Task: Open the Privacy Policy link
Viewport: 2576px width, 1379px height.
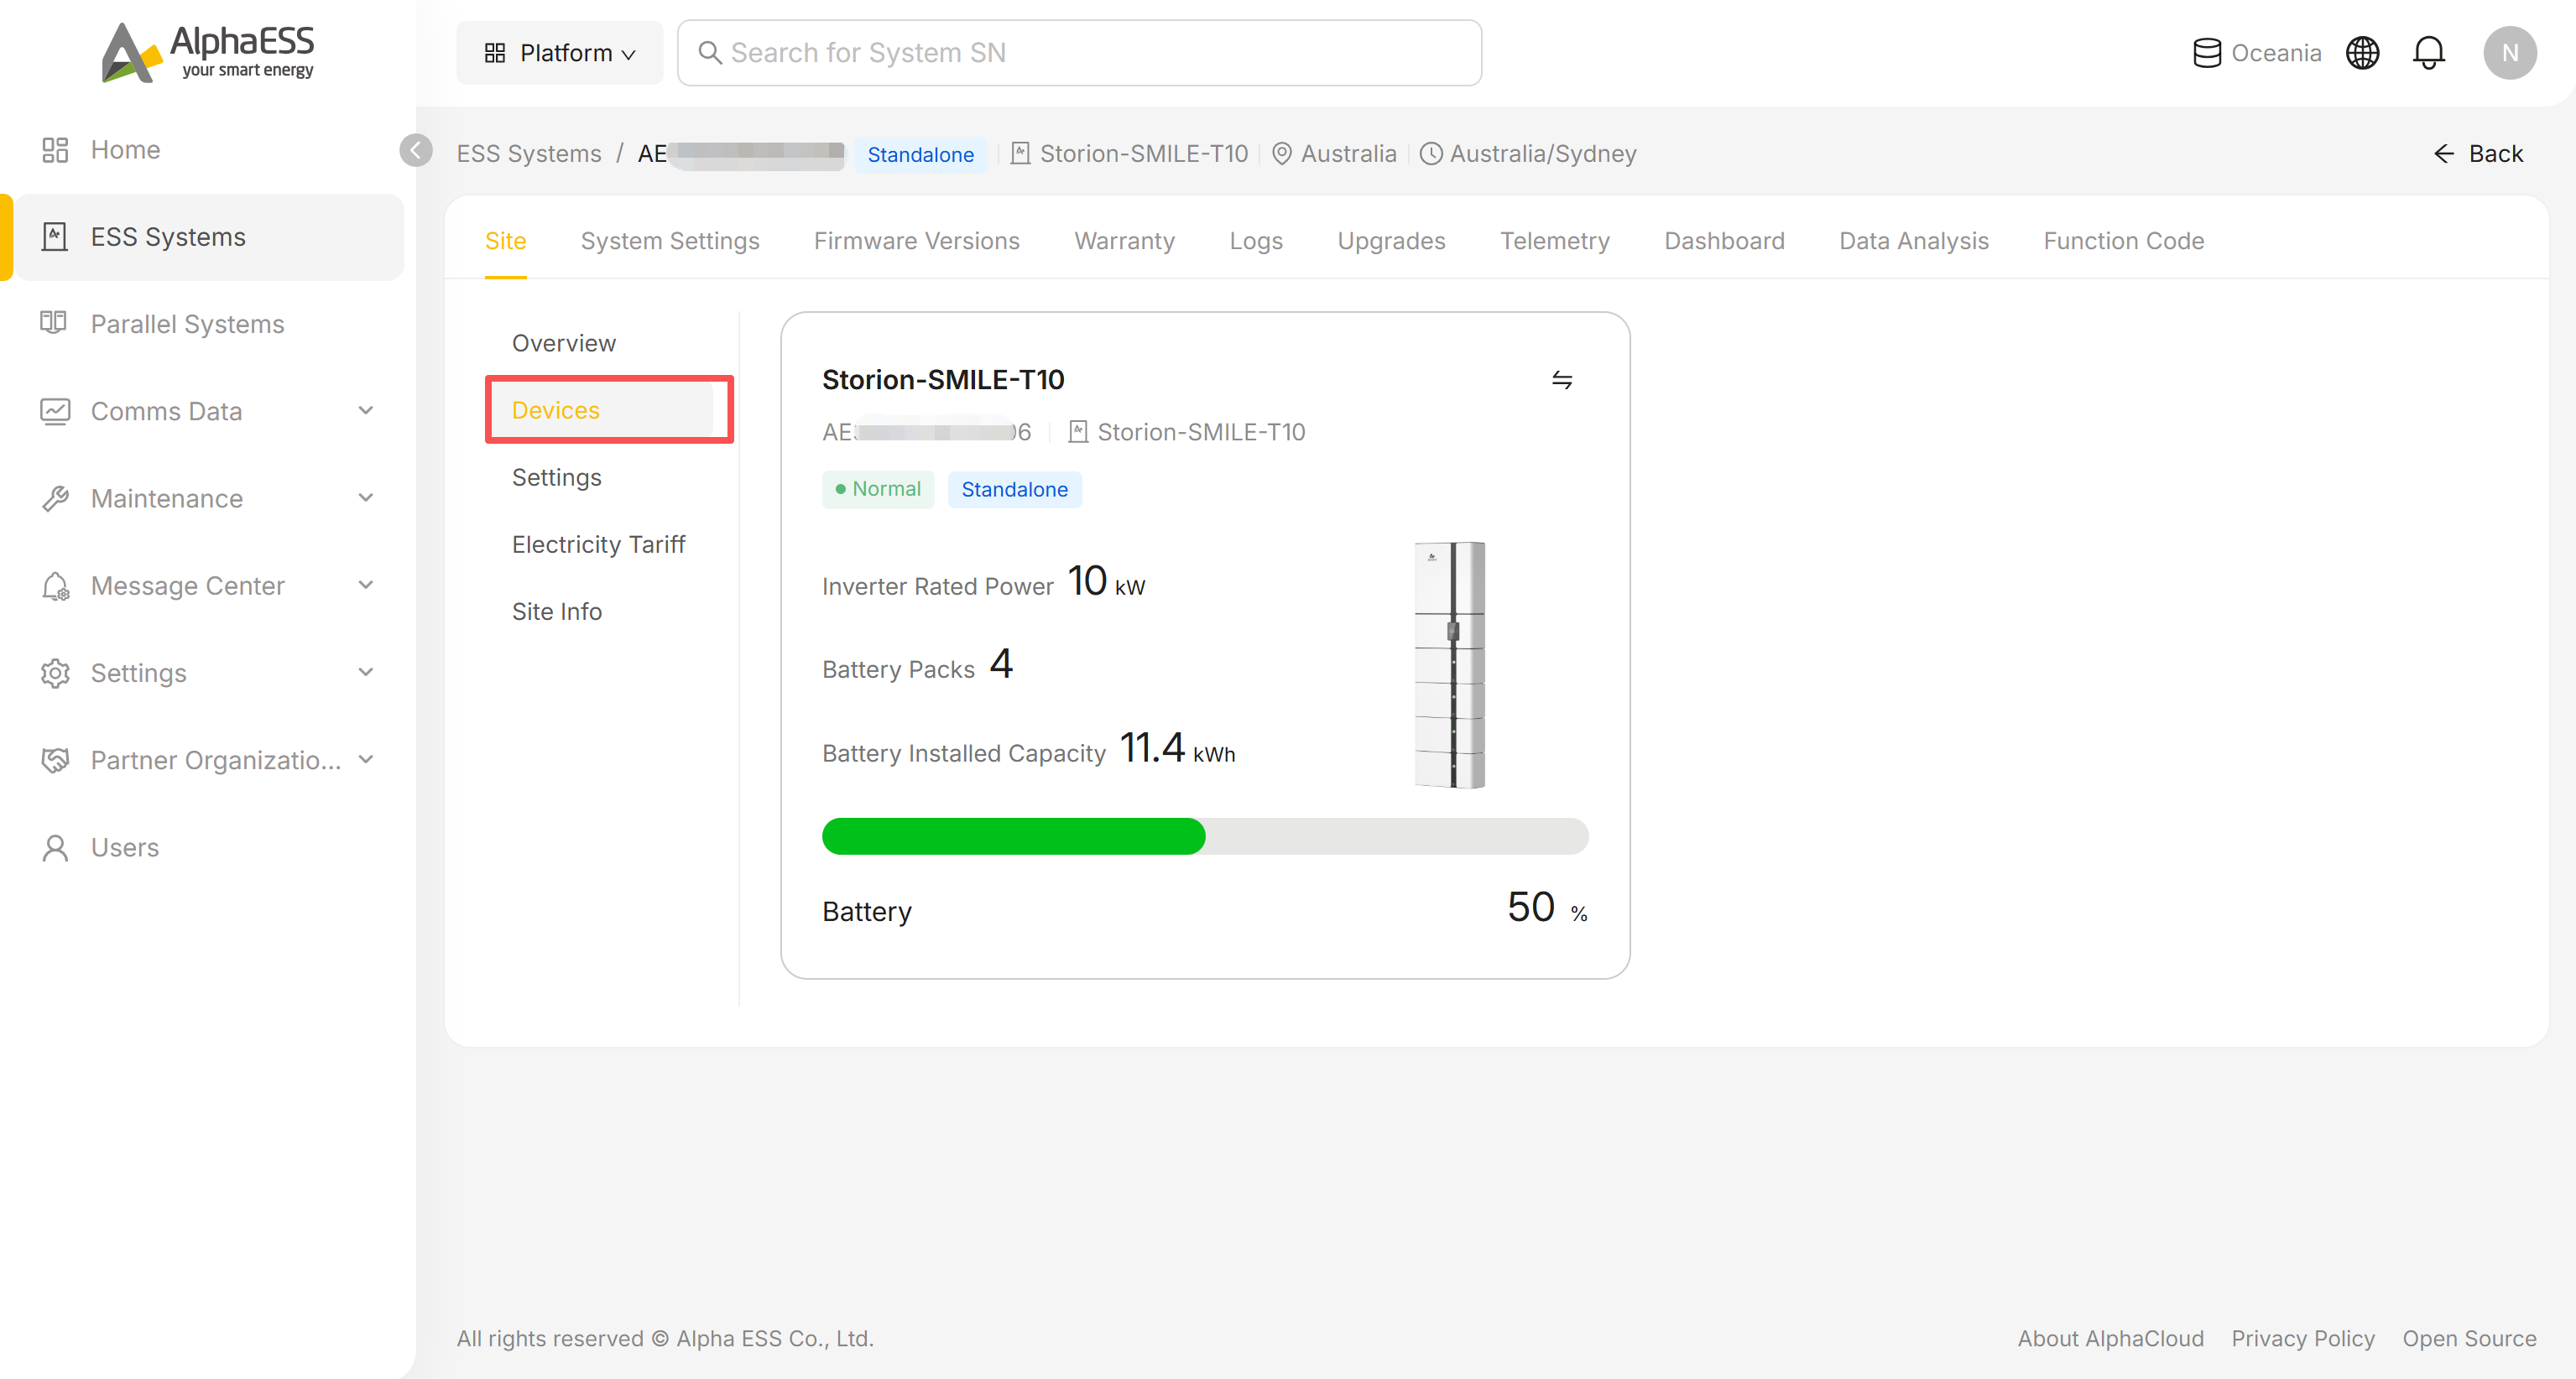Action: 2302,1338
